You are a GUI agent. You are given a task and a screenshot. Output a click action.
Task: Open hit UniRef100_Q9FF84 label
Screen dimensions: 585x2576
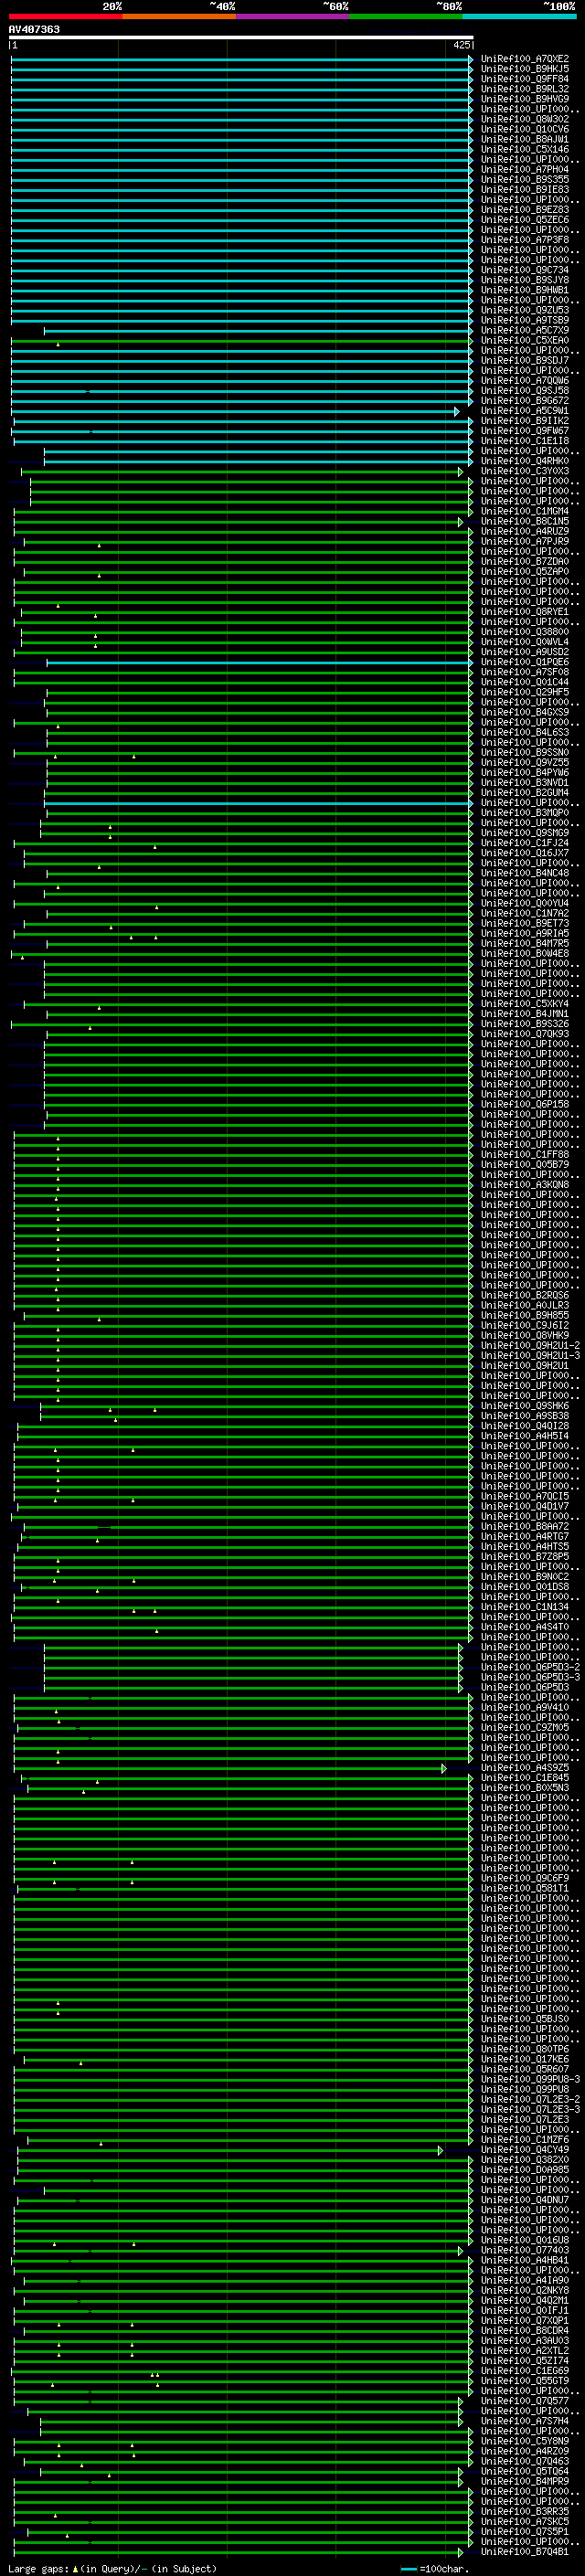[x=525, y=79]
